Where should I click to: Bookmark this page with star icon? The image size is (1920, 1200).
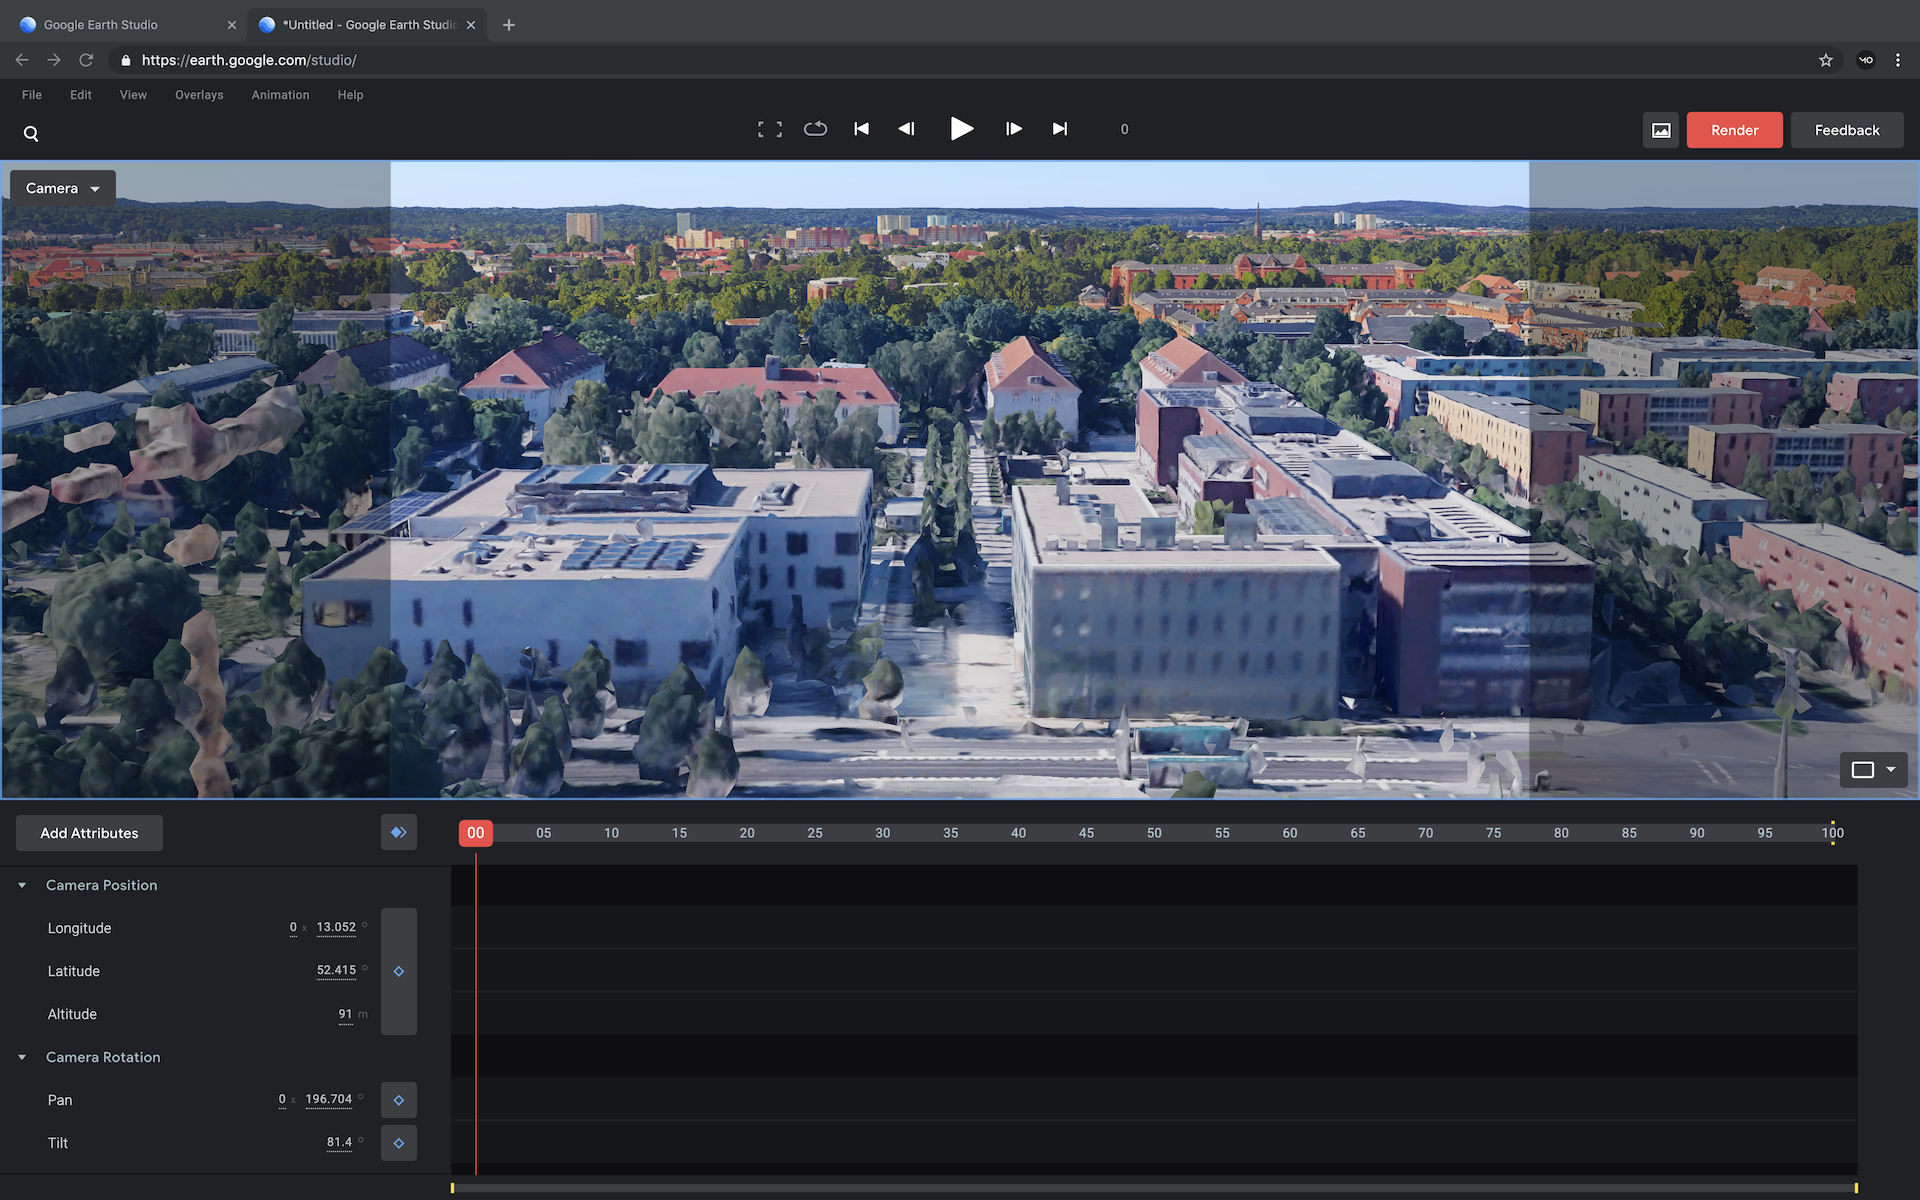pos(1826,60)
